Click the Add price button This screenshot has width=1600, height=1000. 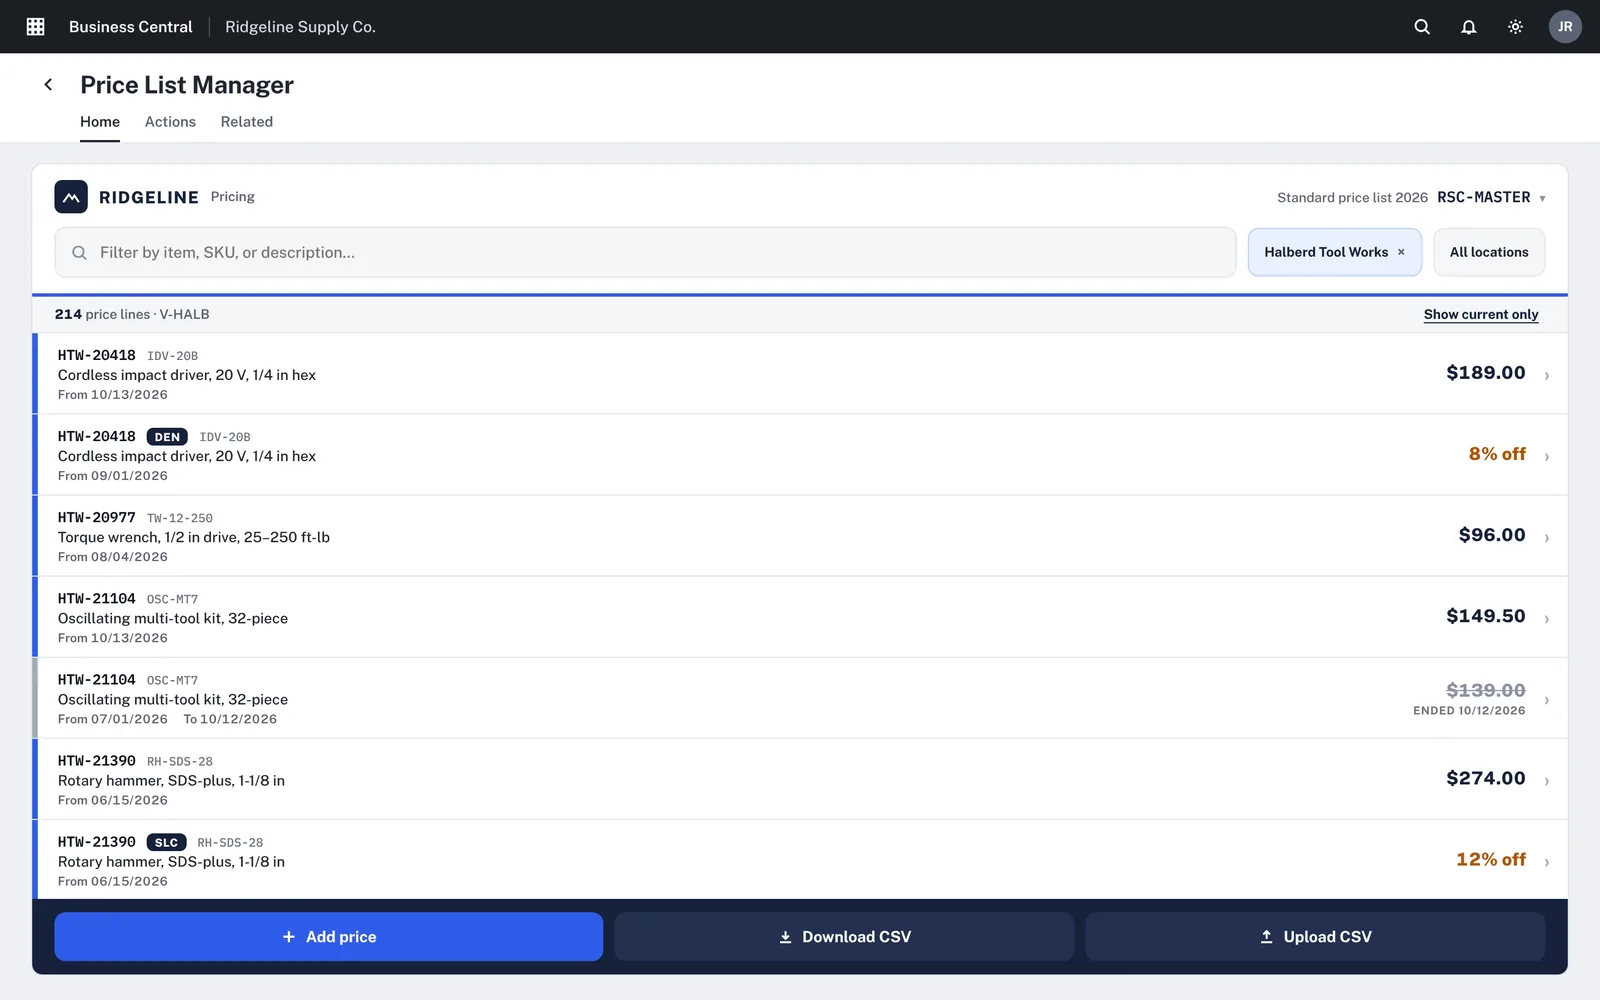(329, 937)
